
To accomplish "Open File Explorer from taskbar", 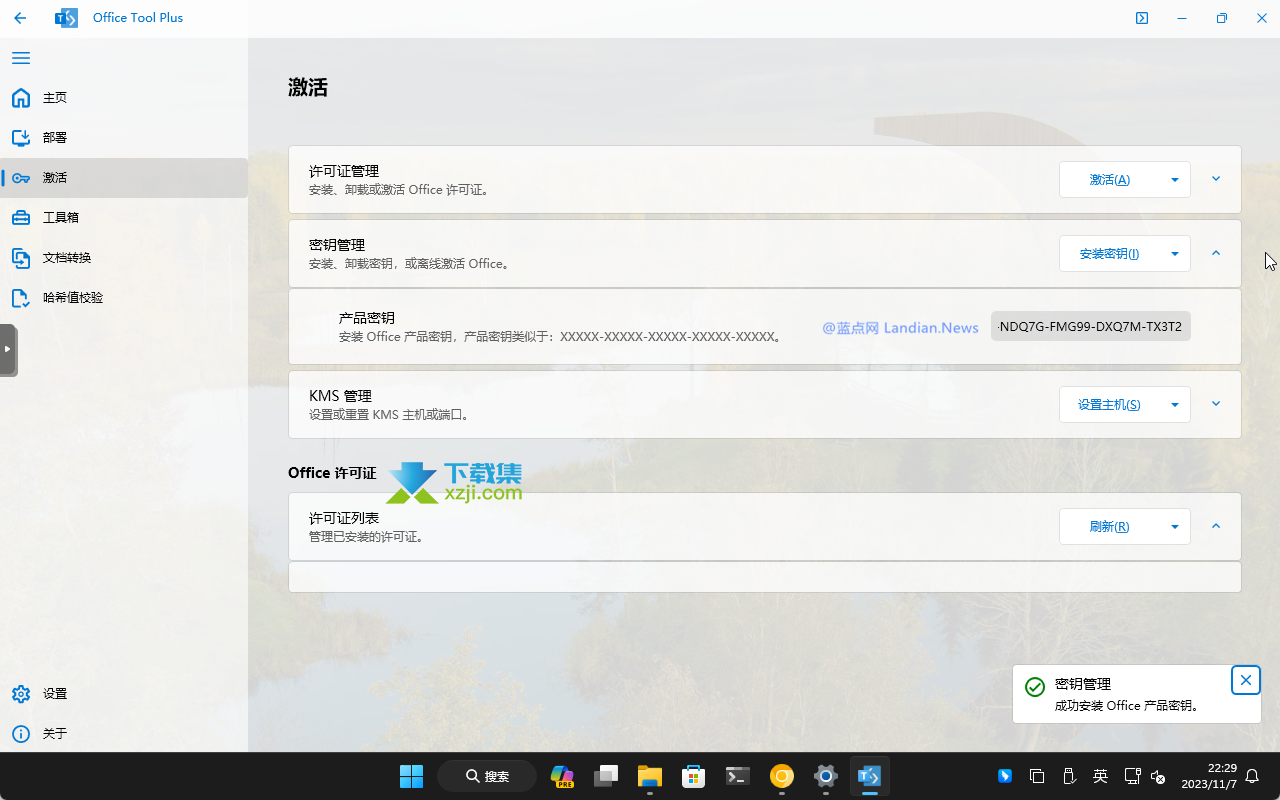I will (x=650, y=776).
